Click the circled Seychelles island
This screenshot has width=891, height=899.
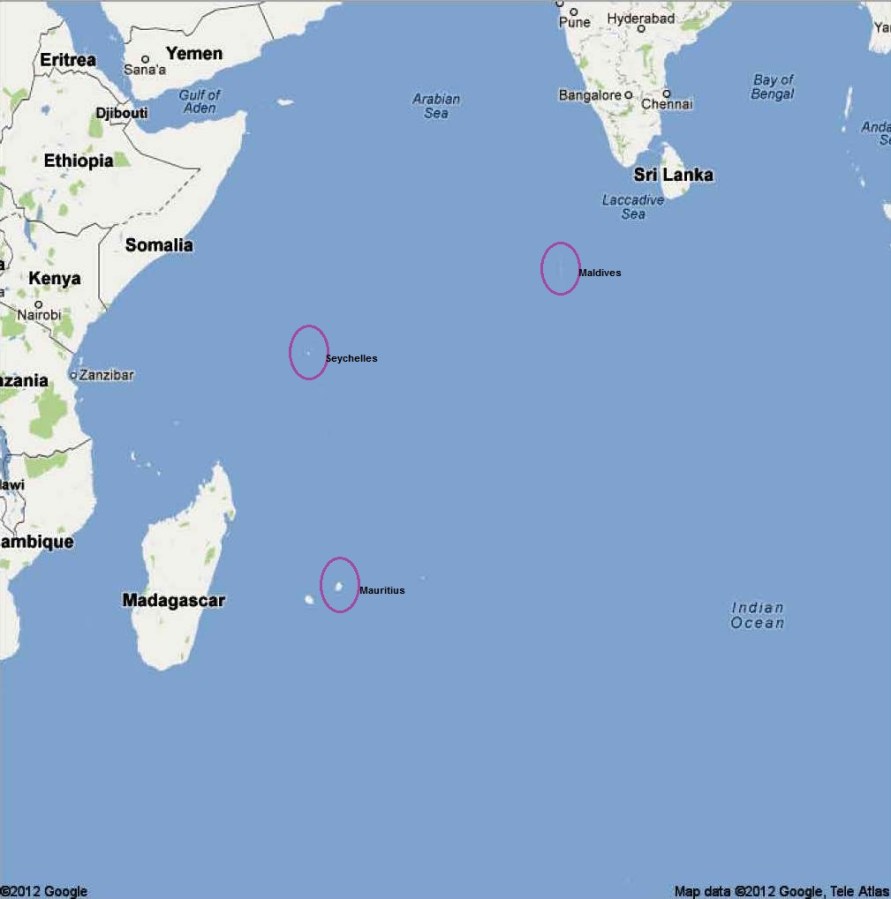(x=308, y=353)
